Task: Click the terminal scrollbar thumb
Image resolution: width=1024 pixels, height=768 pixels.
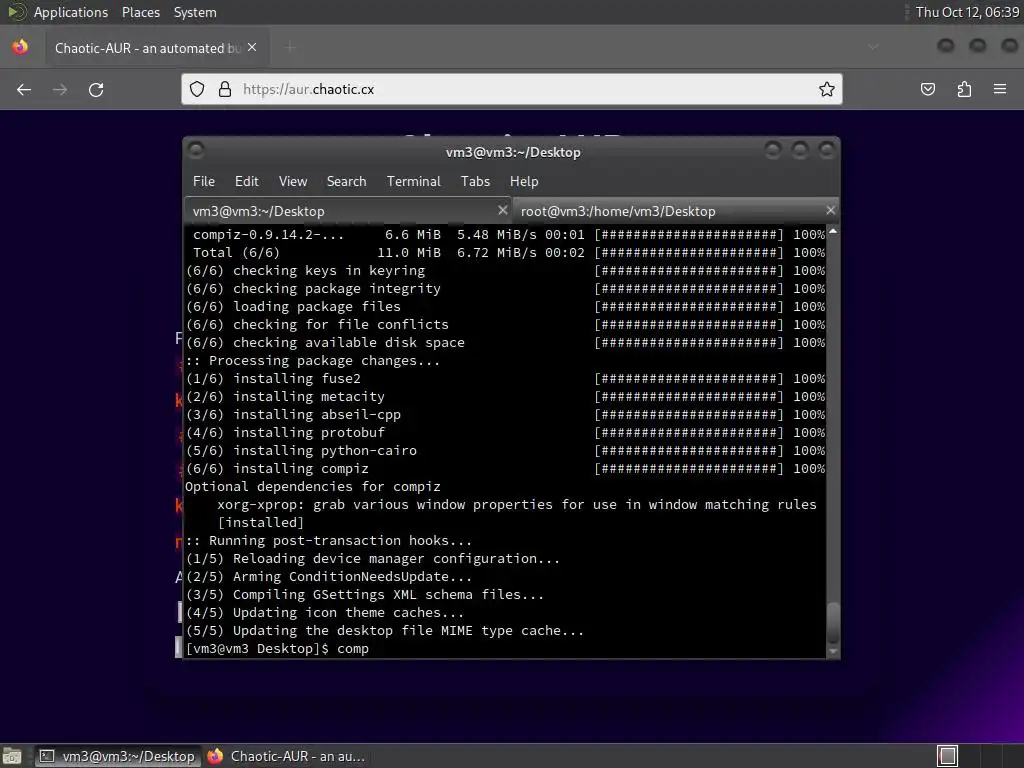Action: [x=833, y=622]
